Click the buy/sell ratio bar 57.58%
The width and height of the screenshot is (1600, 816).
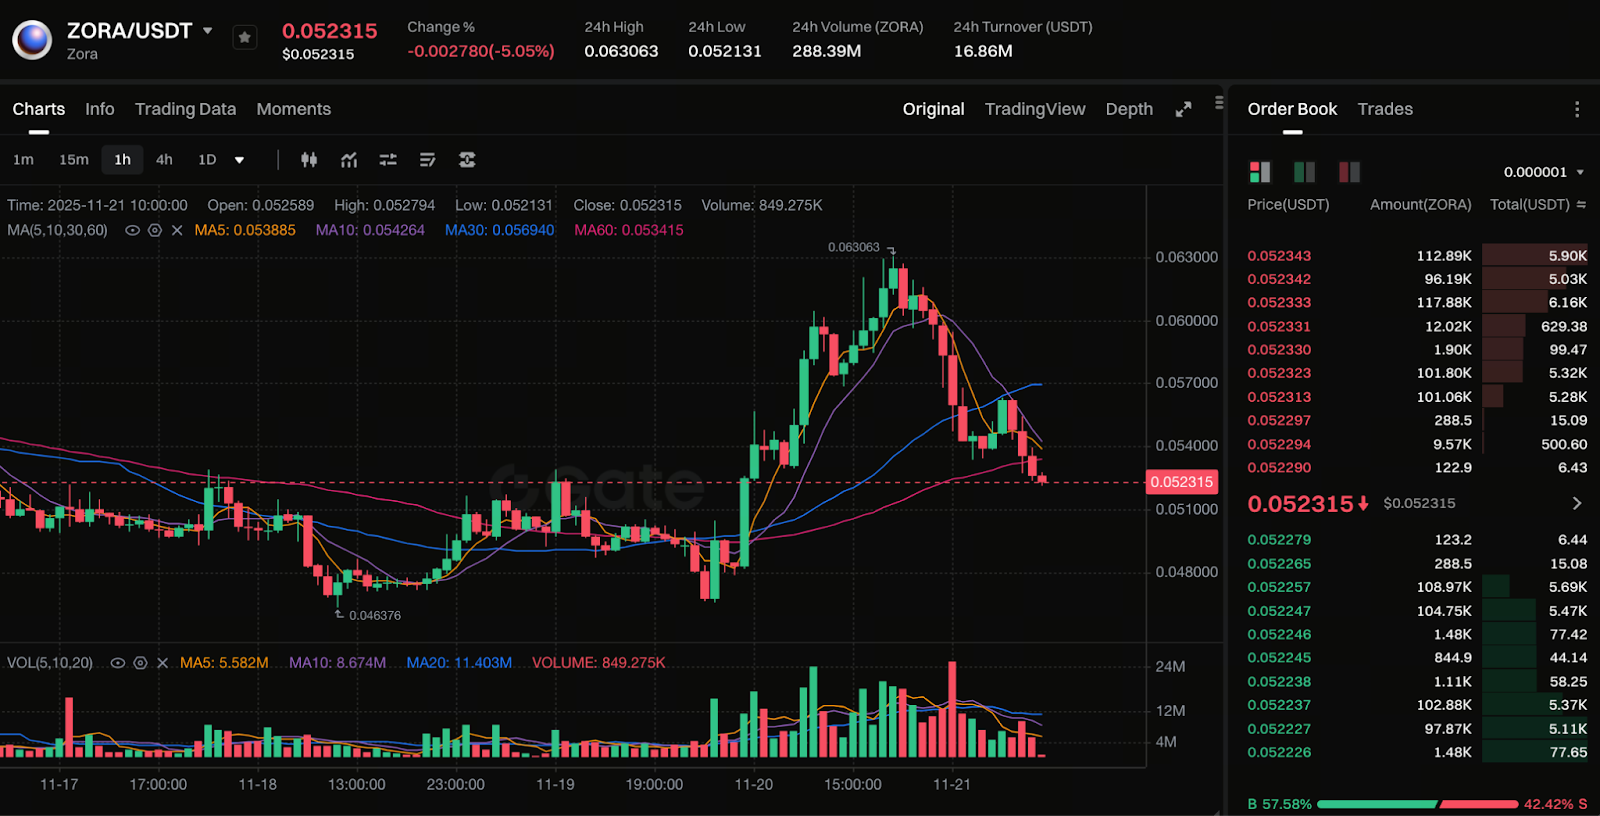tap(1418, 804)
